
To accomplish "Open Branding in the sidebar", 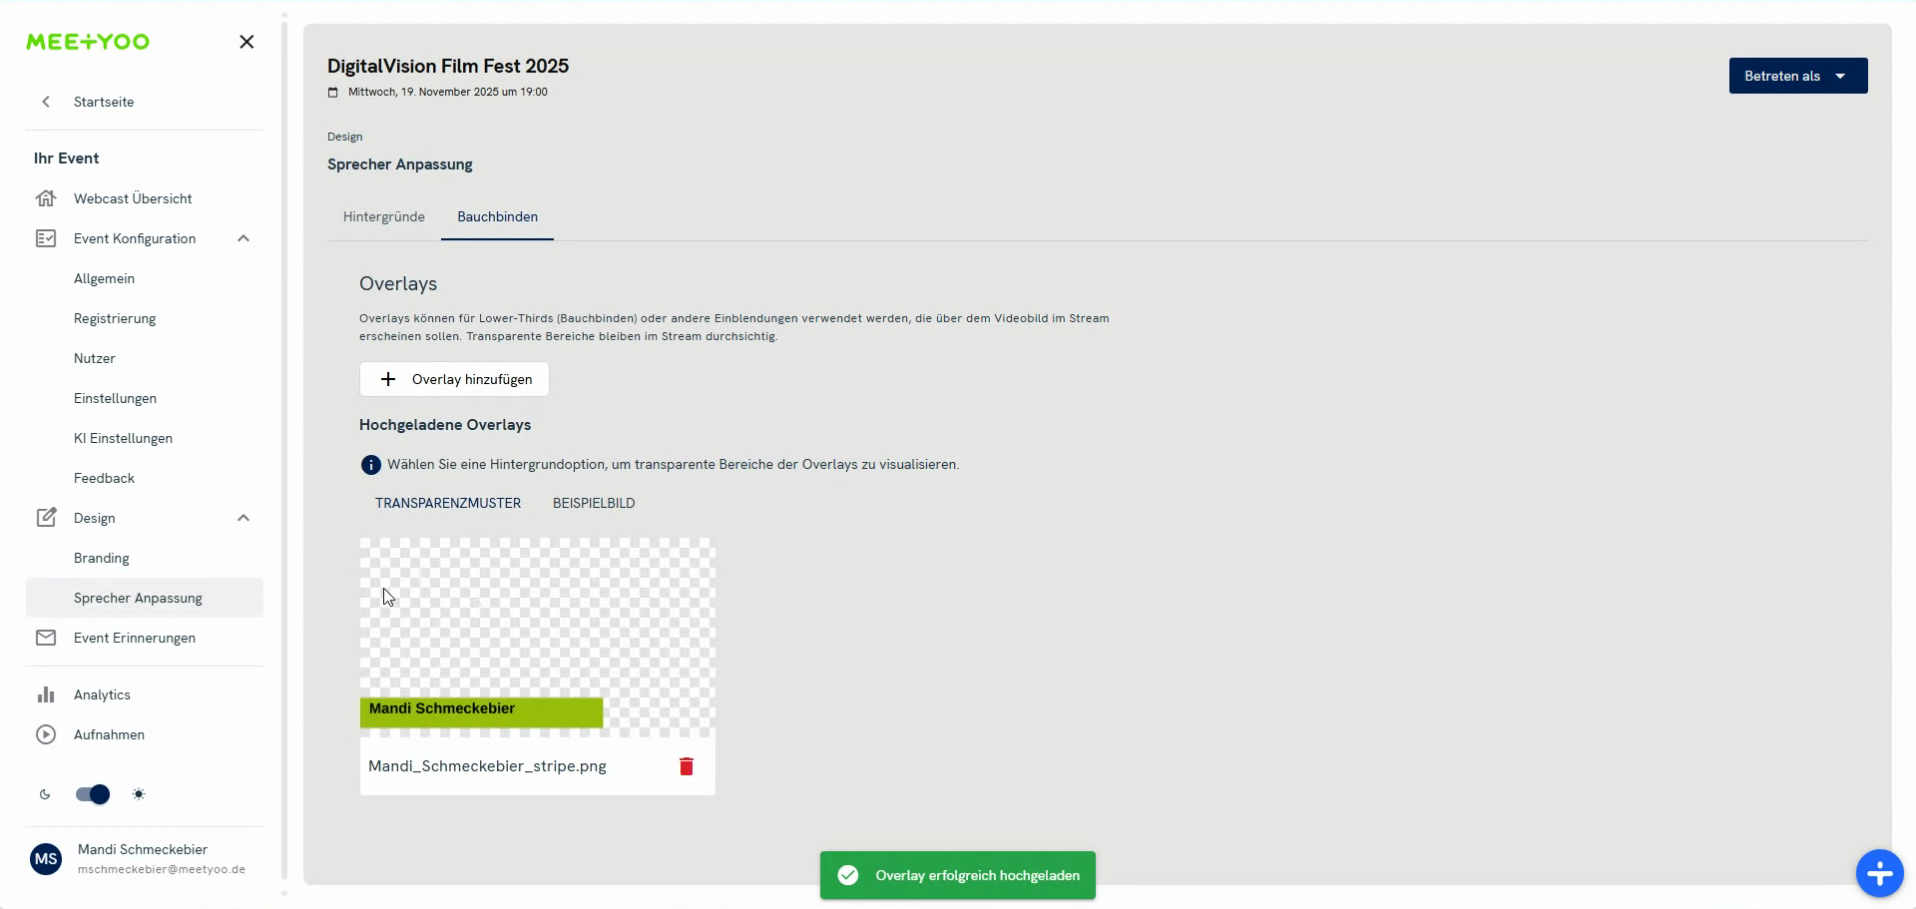I will pos(102,558).
